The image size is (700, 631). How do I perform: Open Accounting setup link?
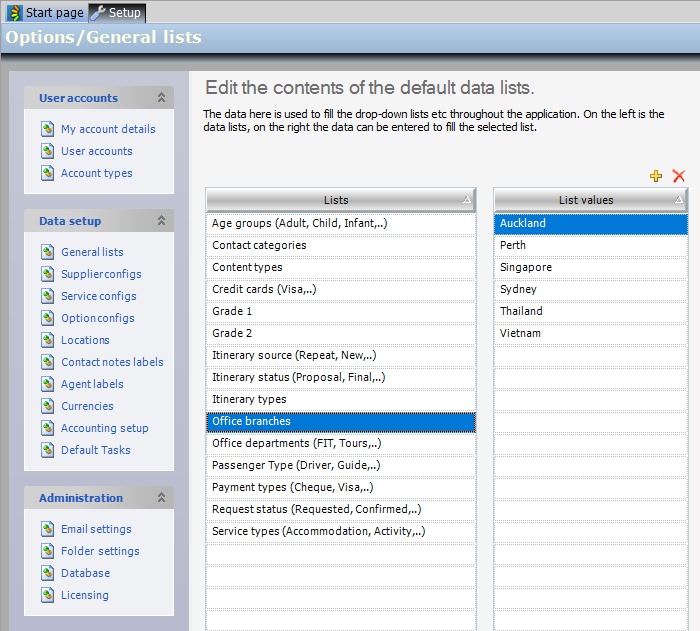coord(104,428)
